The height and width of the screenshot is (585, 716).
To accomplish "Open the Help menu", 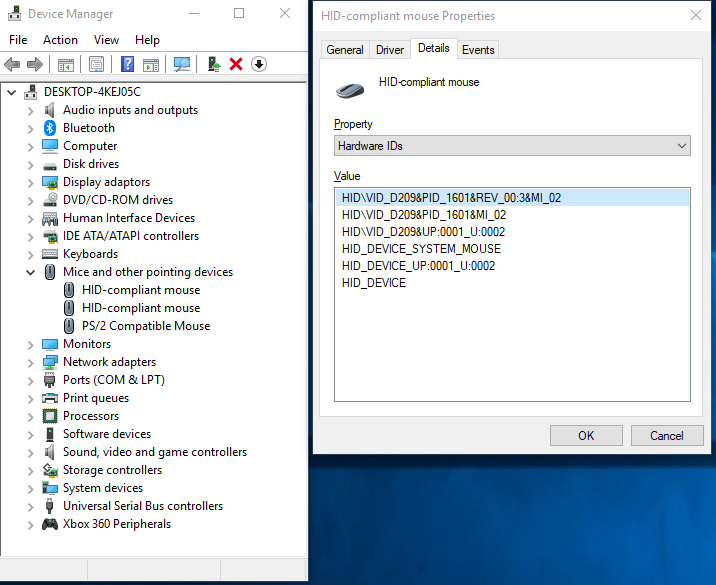I will (x=147, y=40).
